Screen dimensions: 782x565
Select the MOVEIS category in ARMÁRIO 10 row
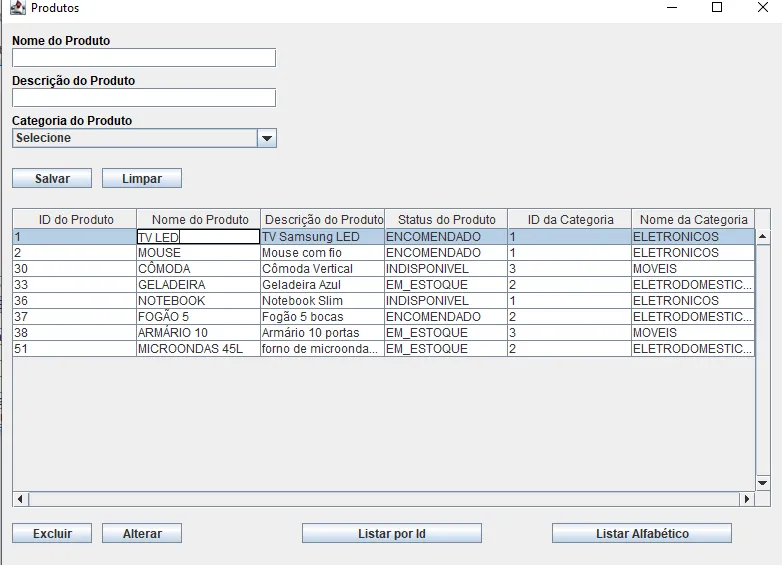tap(693, 333)
